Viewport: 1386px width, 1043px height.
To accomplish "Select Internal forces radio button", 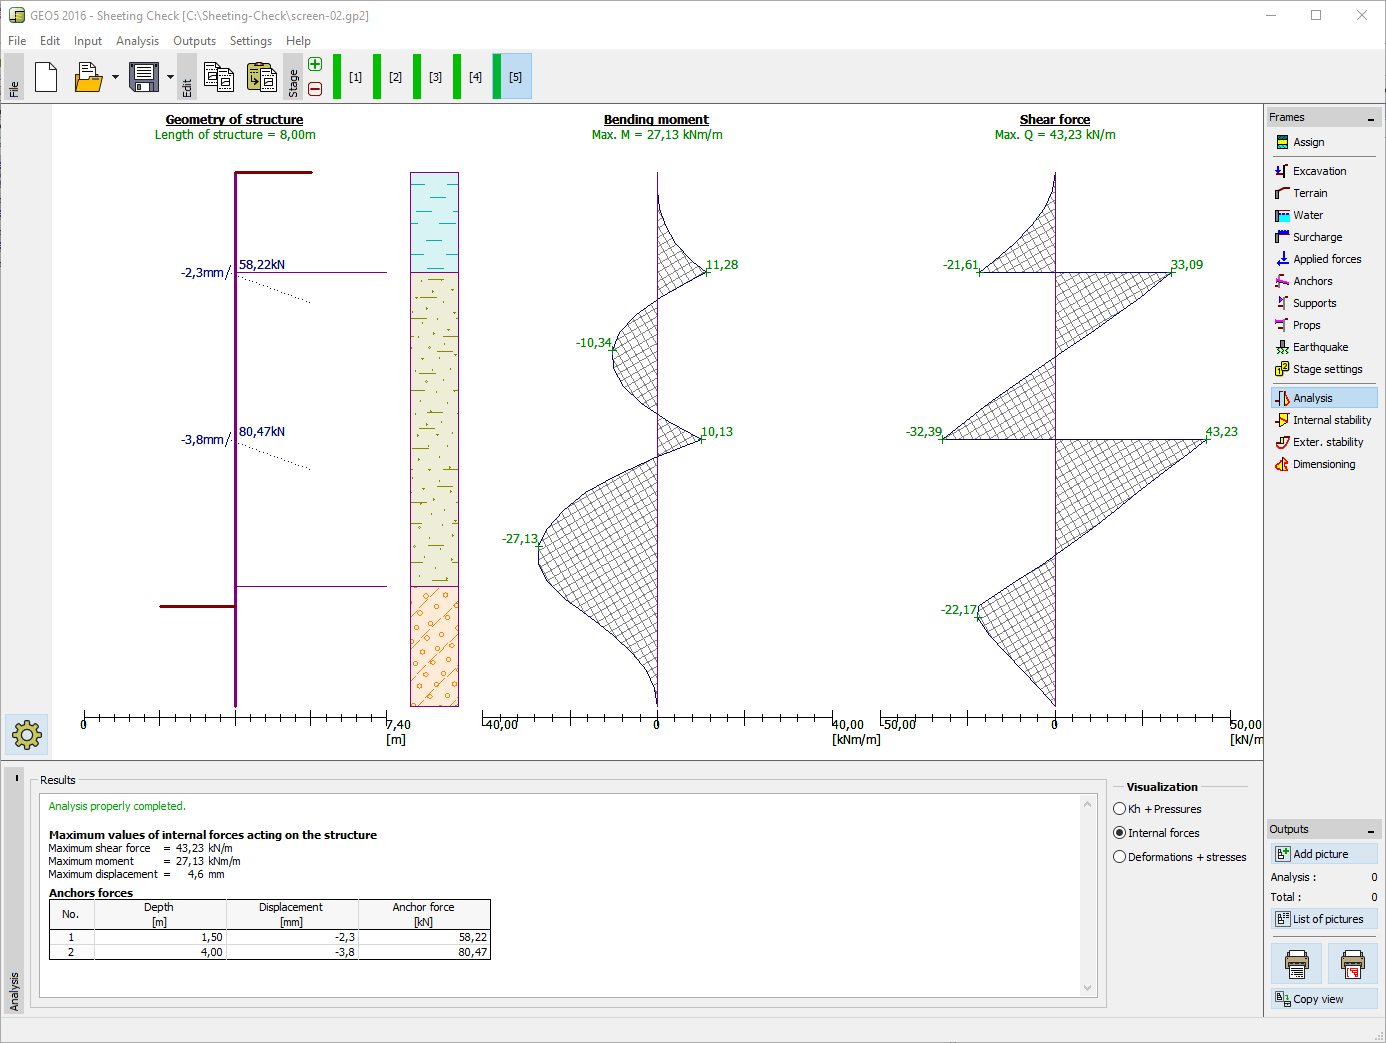I will point(1120,833).
